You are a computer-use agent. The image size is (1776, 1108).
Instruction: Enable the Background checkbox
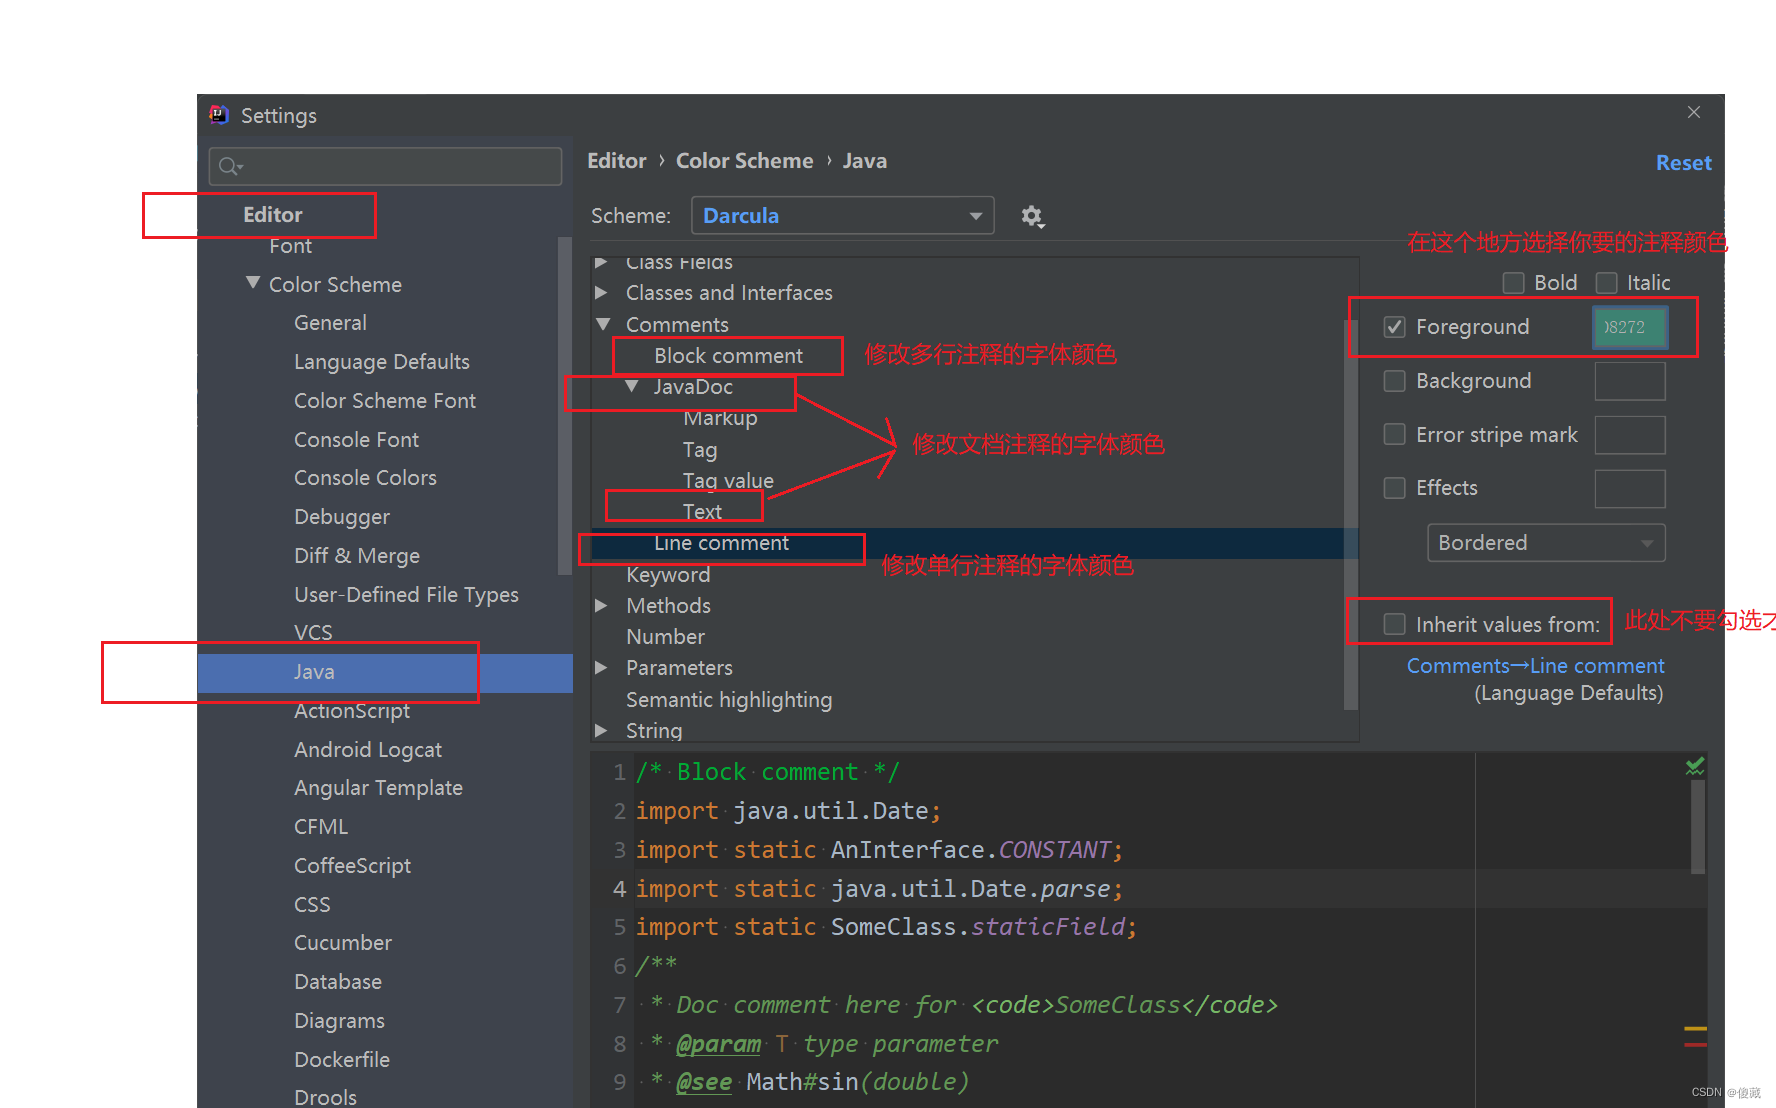click(x=1394, y=381)
